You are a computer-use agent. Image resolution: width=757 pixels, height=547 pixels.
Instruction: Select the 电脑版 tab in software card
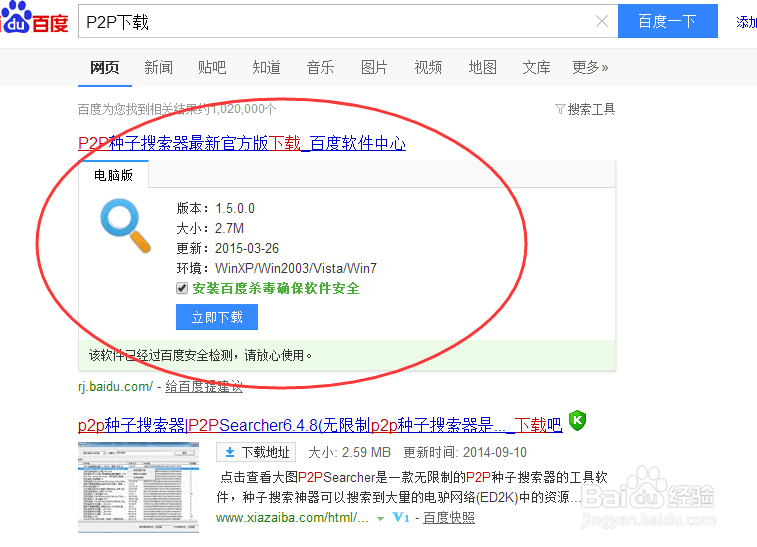pos(113,175)
